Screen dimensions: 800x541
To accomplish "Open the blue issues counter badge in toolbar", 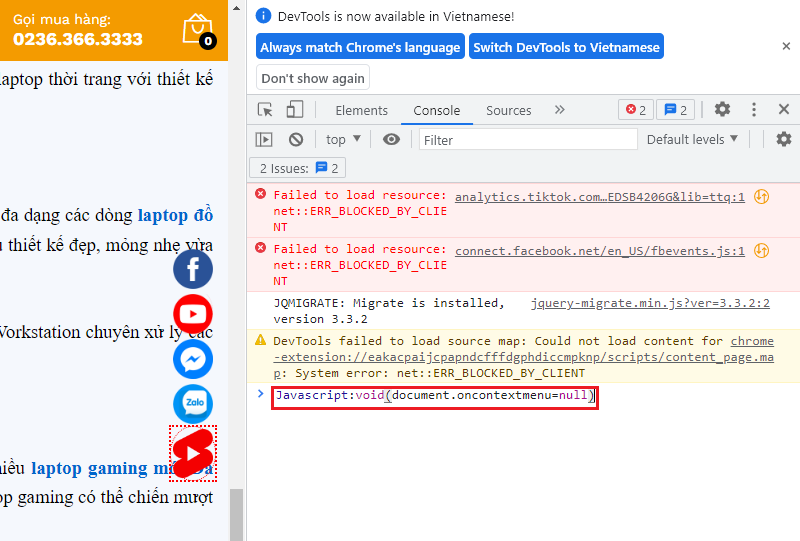I will pyautogui.click(x=676, y=110).
